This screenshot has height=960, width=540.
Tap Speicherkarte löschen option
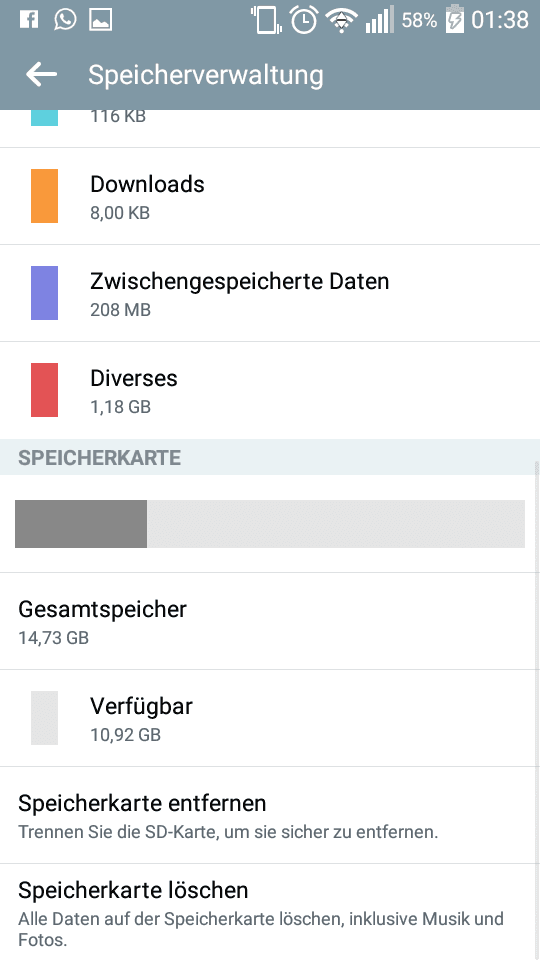tap(270, 912)
